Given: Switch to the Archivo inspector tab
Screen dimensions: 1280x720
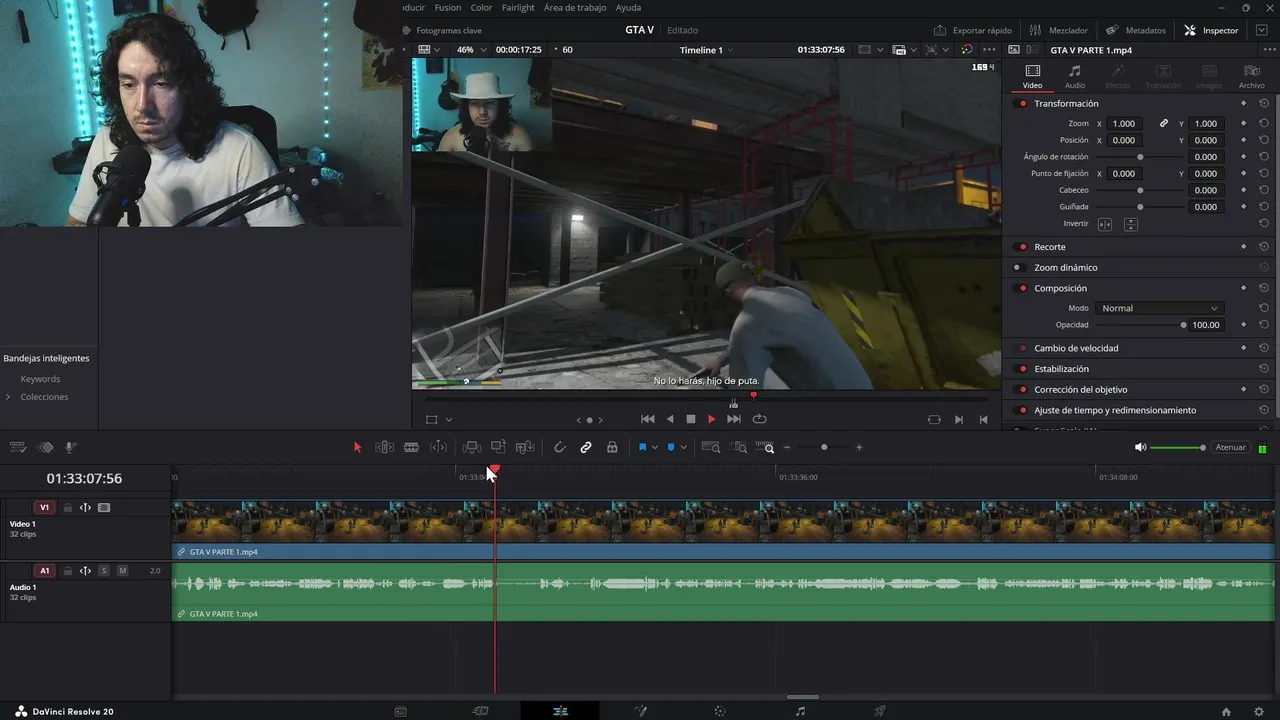Looking at the screenshot, I should 1252,77.
